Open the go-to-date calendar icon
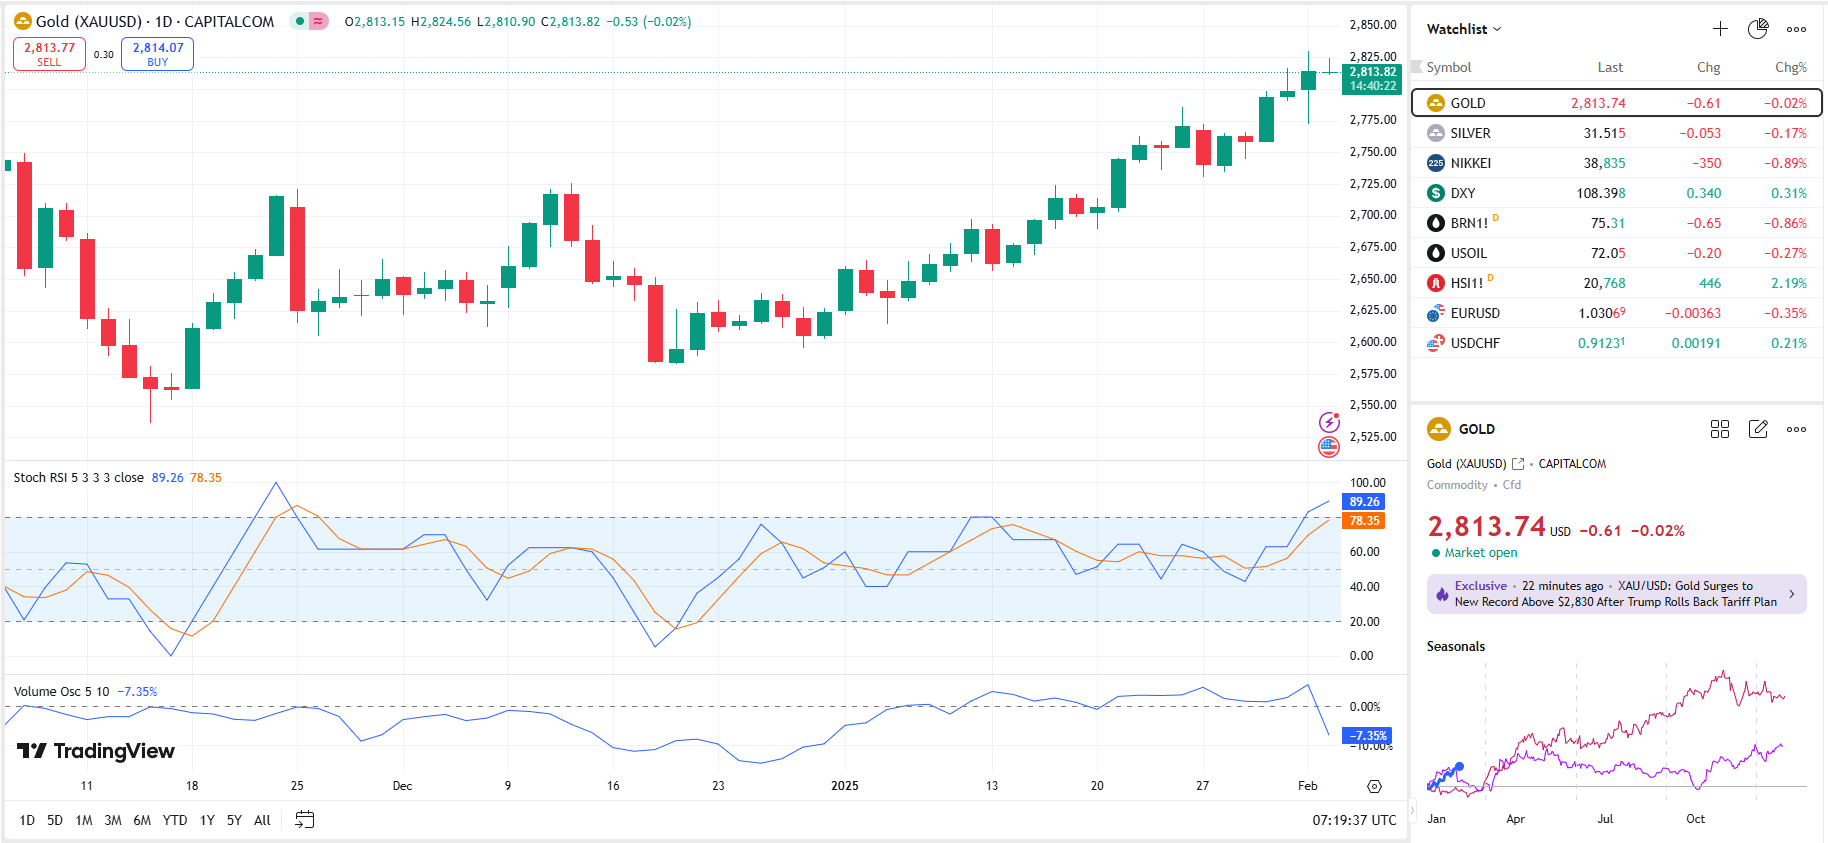 pyautogui.click(x=305, y=820)
